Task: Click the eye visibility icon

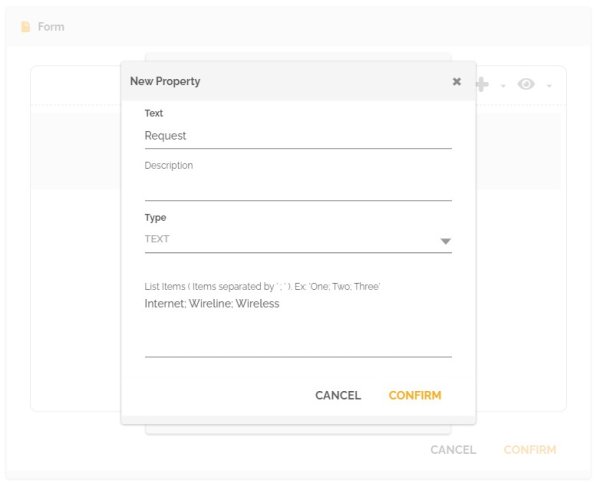Action: [x=526, y=85]
